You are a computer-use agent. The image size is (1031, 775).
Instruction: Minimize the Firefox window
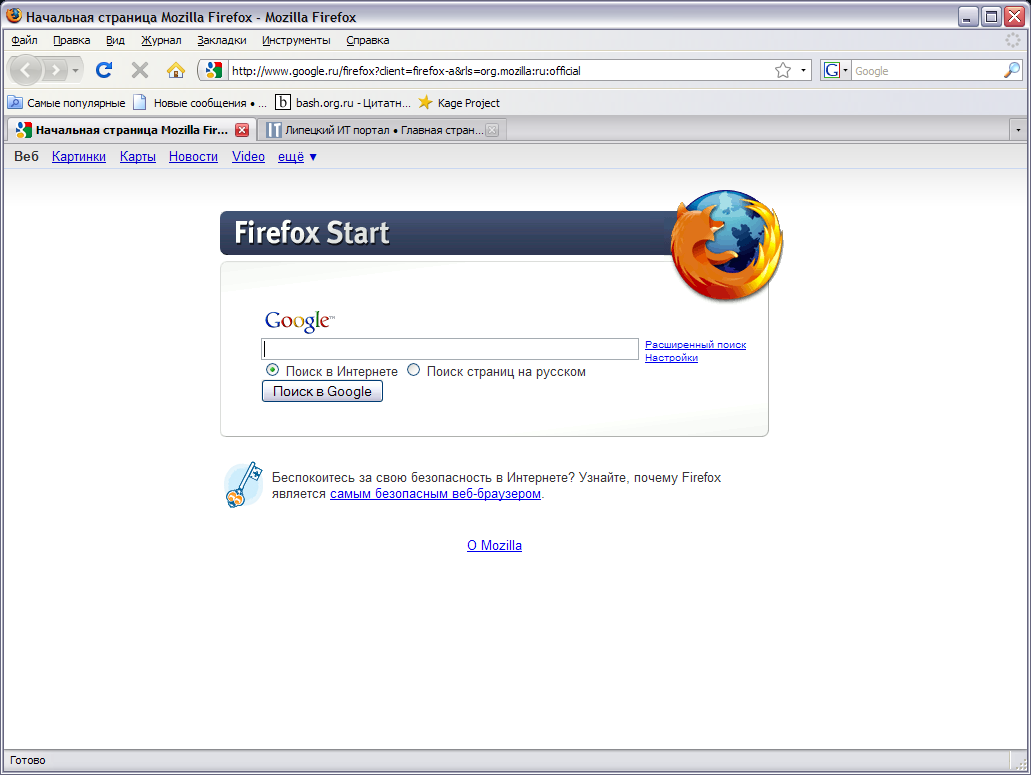(968, 16)
